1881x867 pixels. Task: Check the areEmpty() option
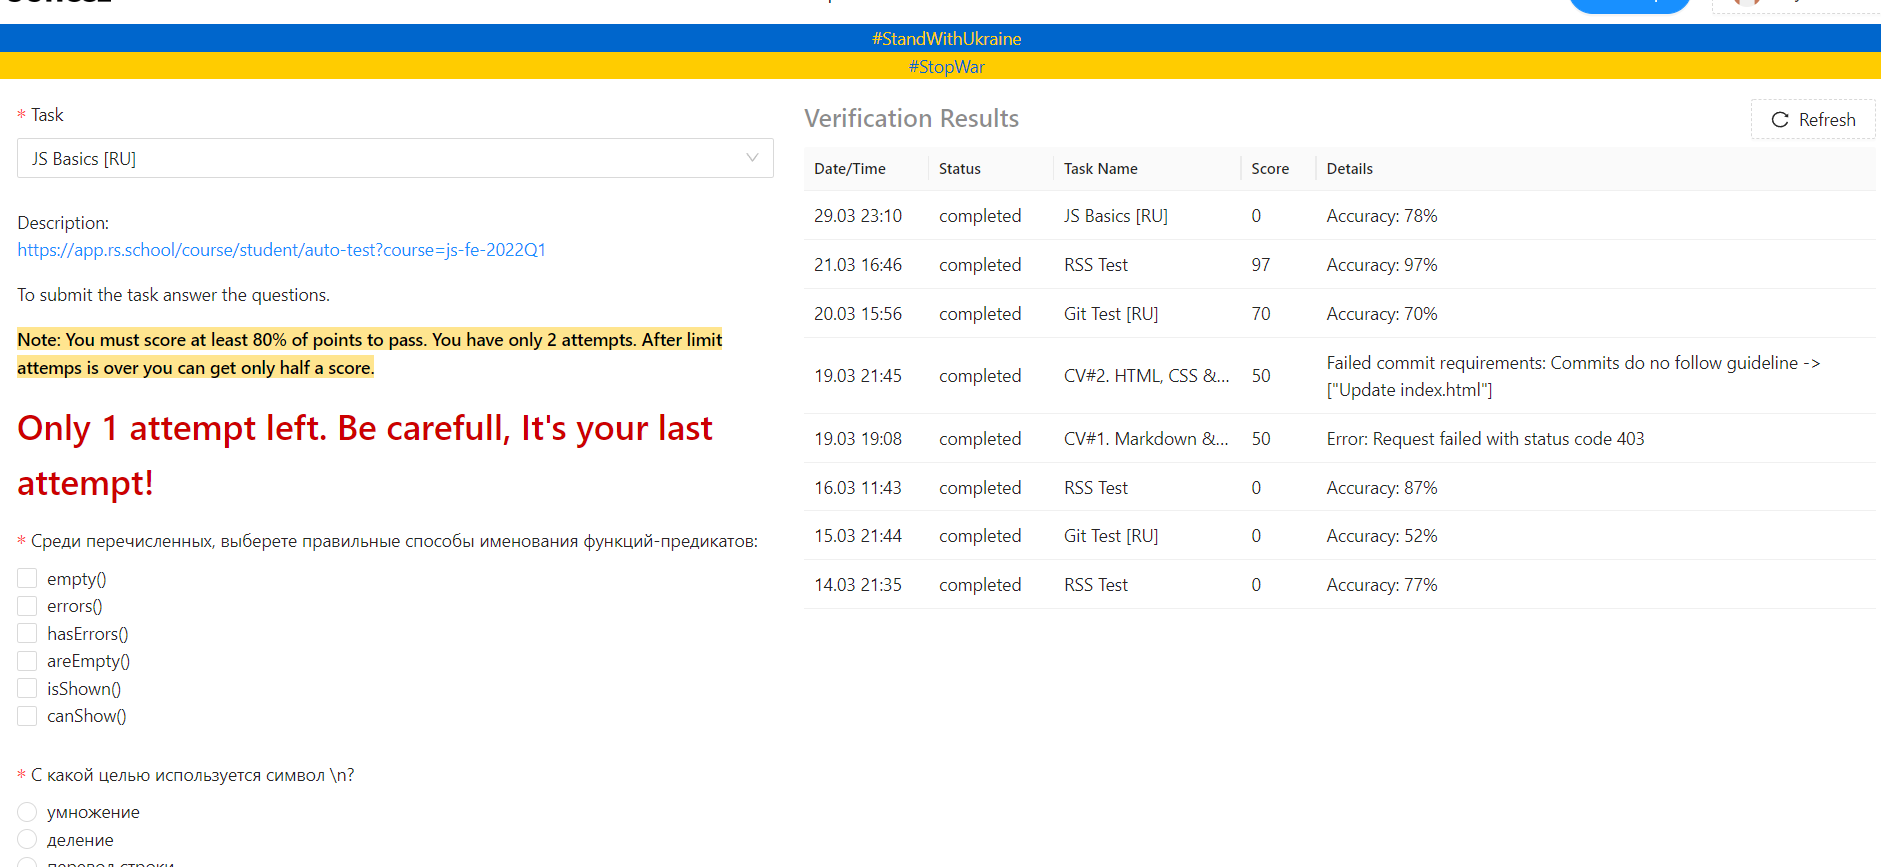[x=27, y=661]
